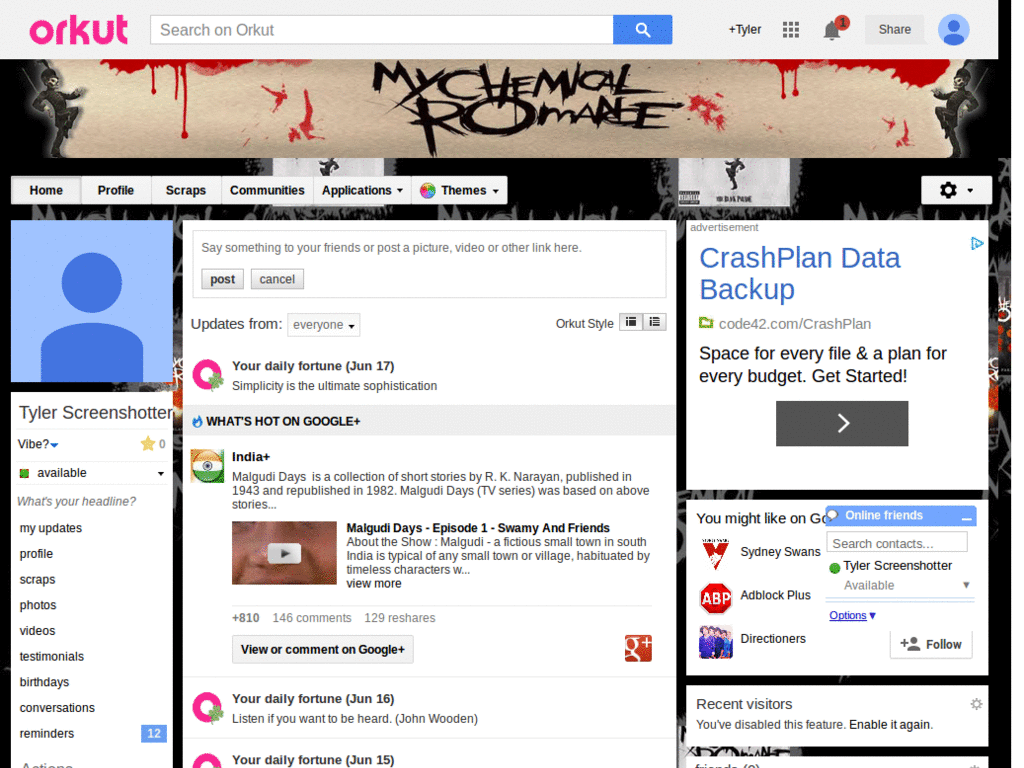The width and height of the screenshot is (1024, 768).
Task: Click the AdChoices icon on advertisement
Action: click(976, 244)
